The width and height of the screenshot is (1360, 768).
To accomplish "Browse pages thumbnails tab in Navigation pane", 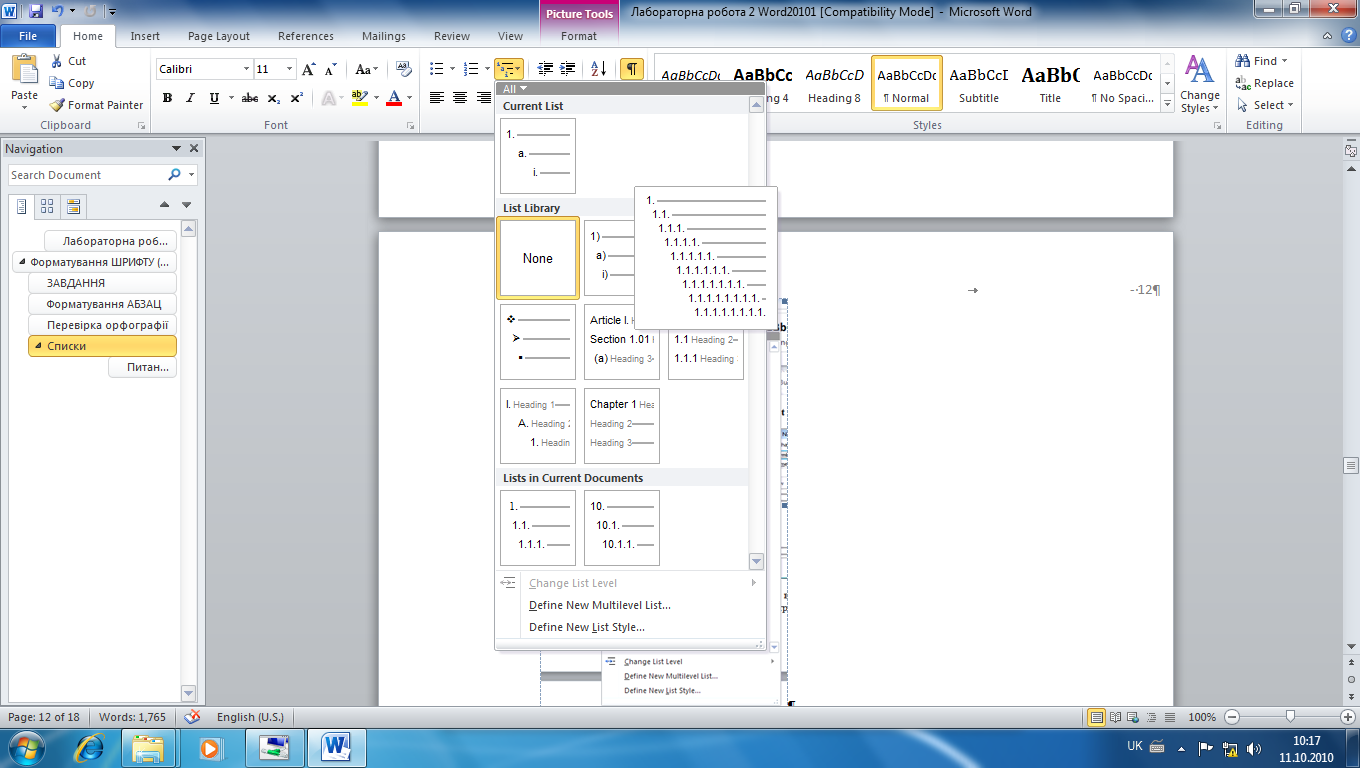I will pyautogui.click(x=47, y=207).
